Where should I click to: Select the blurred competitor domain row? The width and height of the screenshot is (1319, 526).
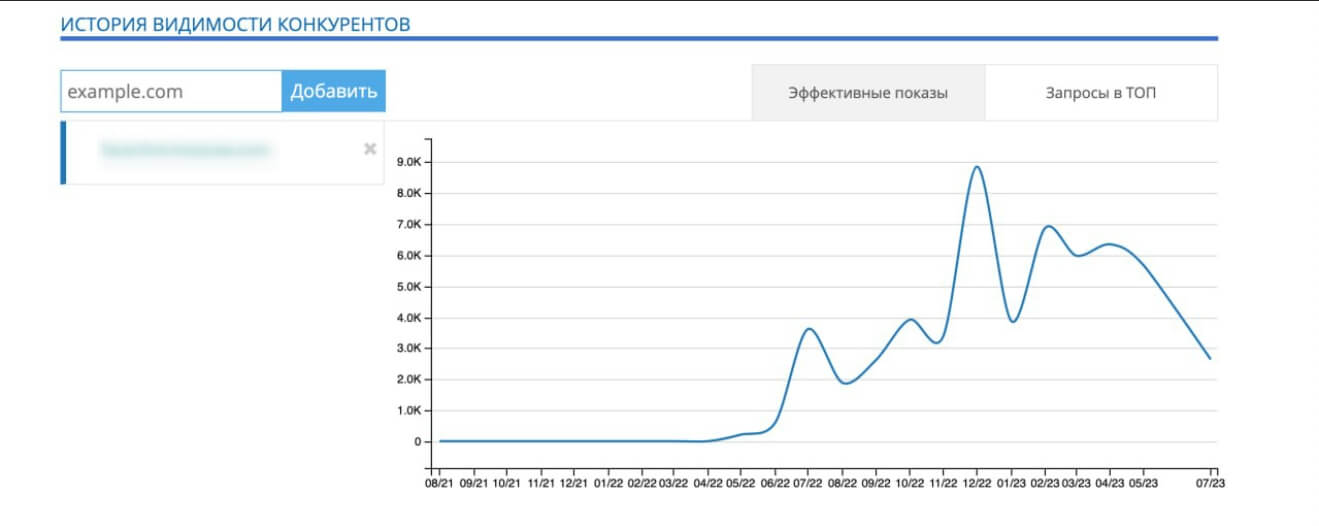222,153
